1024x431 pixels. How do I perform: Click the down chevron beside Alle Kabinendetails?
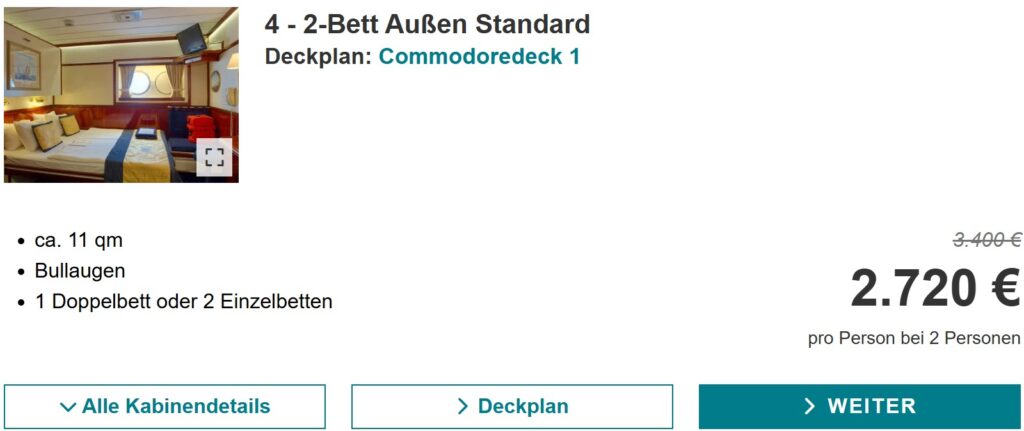(x=68, y=407)
